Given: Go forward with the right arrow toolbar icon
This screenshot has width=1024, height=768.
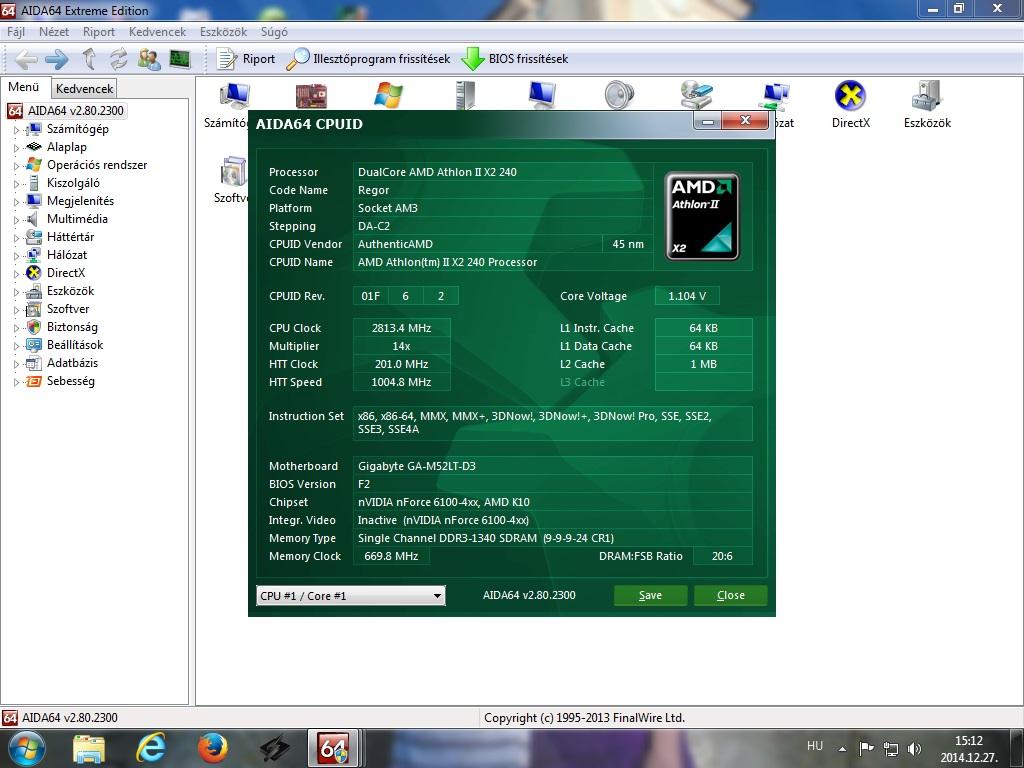Looking at the screenshot, I should 57,59.
